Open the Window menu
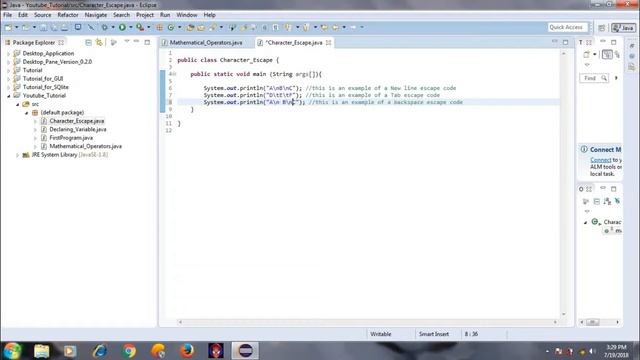The width and height of the screenshot is (640, 360). (187, 15)
